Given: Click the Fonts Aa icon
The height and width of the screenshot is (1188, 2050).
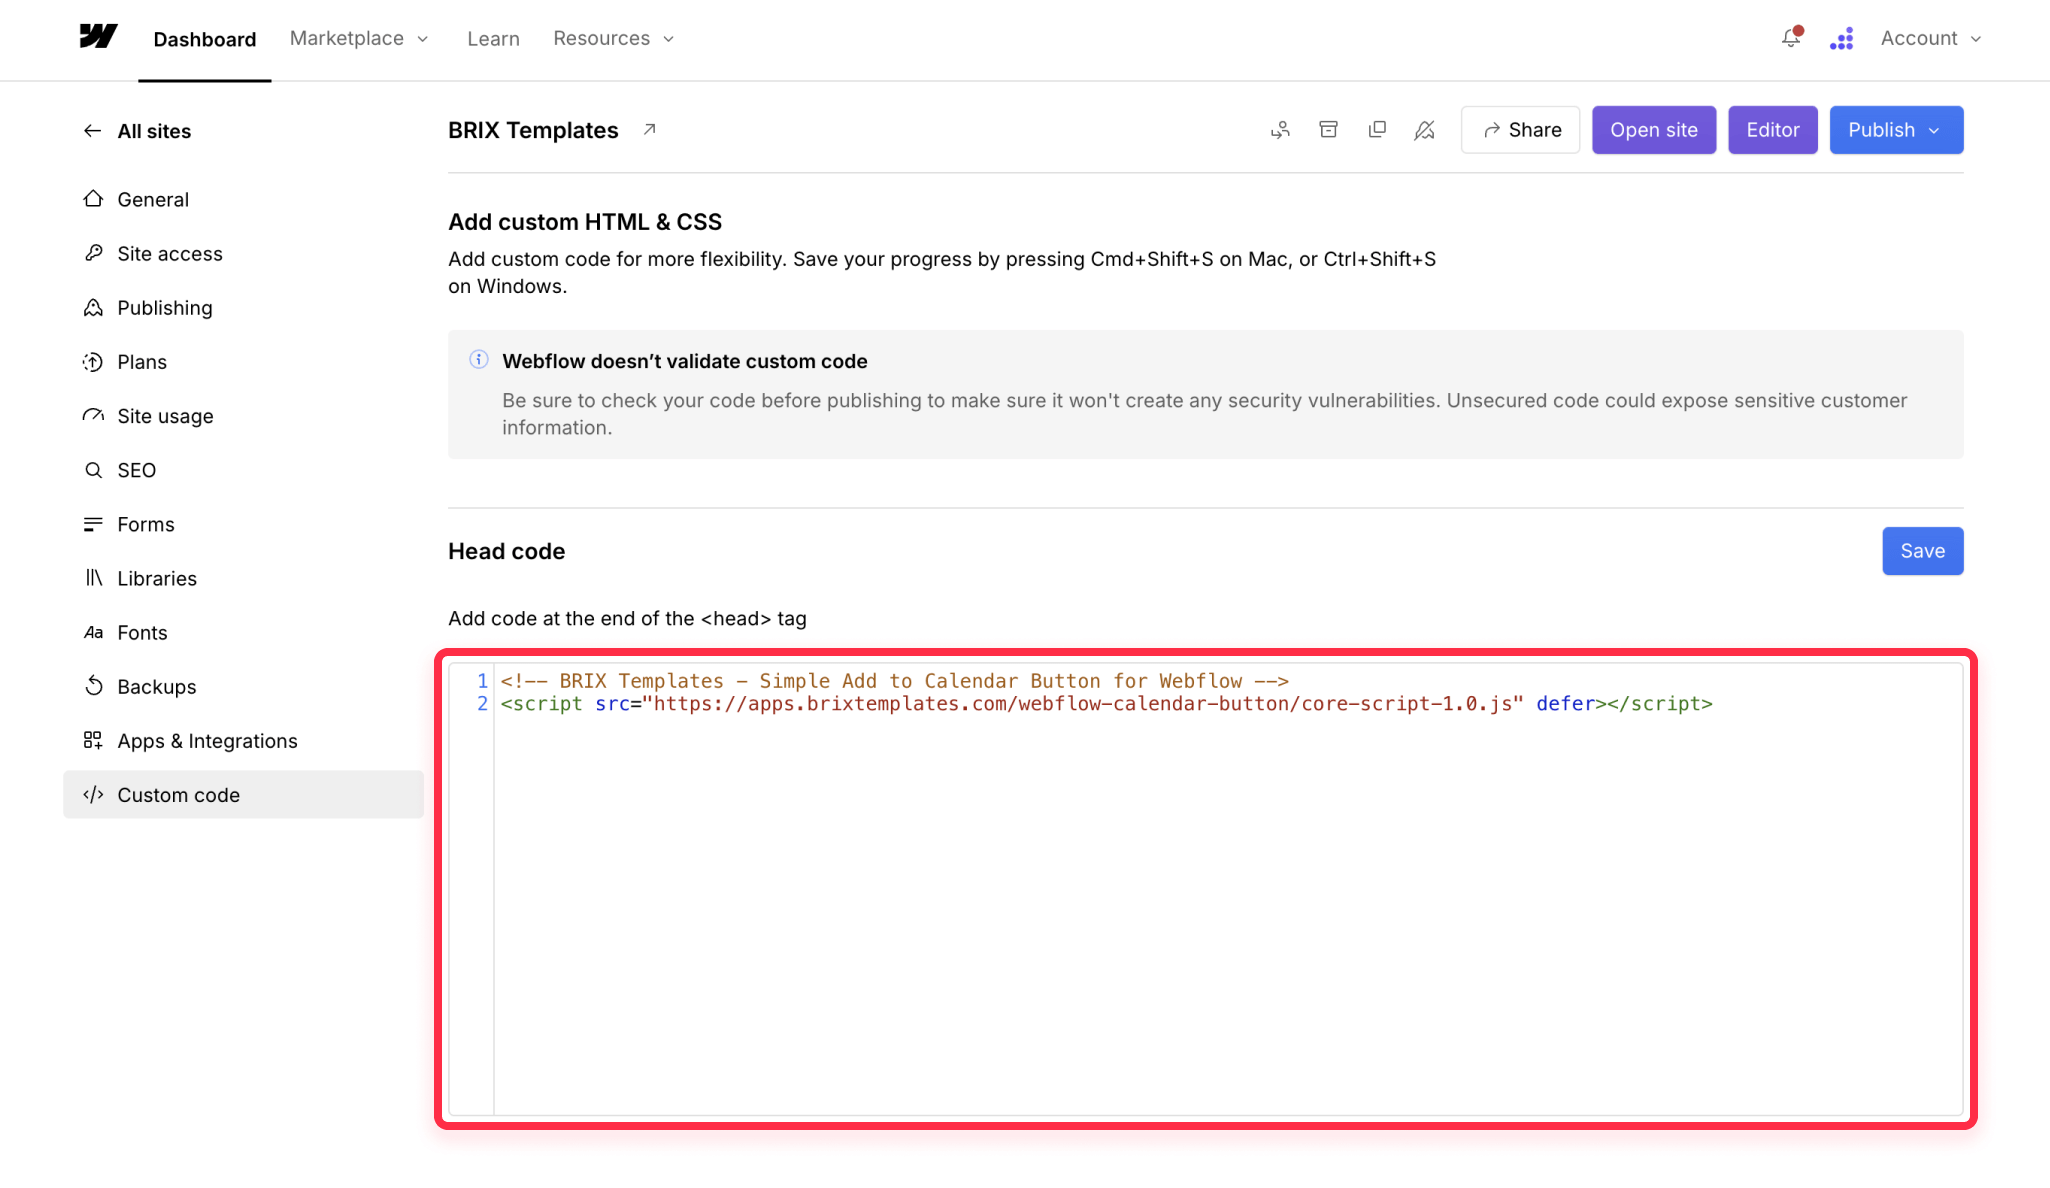Looking at the screenshot, I should (x=93, y=632).
